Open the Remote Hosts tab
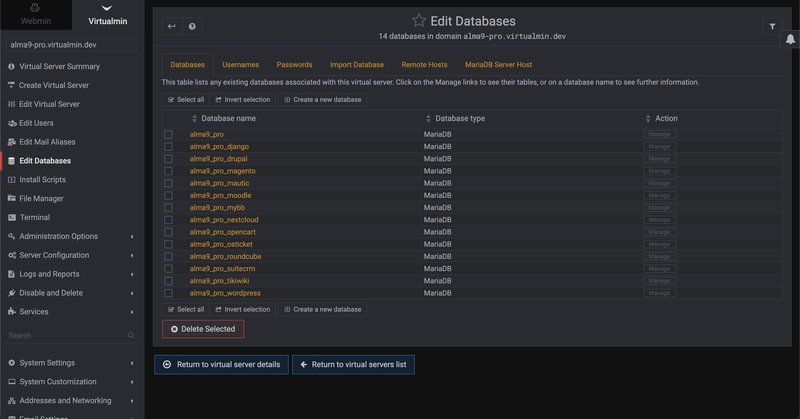 coord(424,65)
